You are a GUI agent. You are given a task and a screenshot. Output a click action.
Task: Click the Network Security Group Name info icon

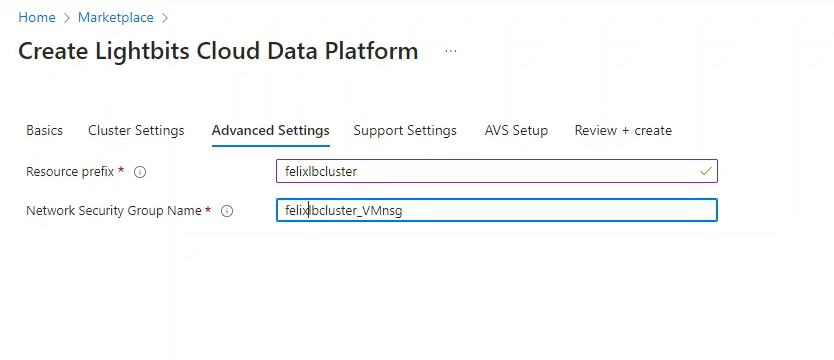pyautogui.click(x=227, y=211)
